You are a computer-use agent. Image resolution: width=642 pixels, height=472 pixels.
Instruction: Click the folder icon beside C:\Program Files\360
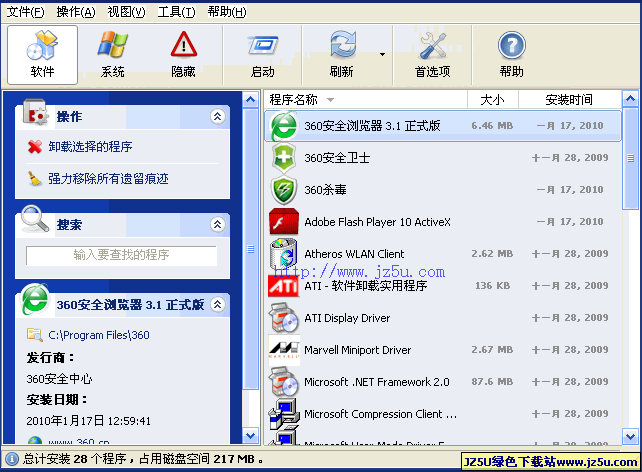[x=35, y=335]
